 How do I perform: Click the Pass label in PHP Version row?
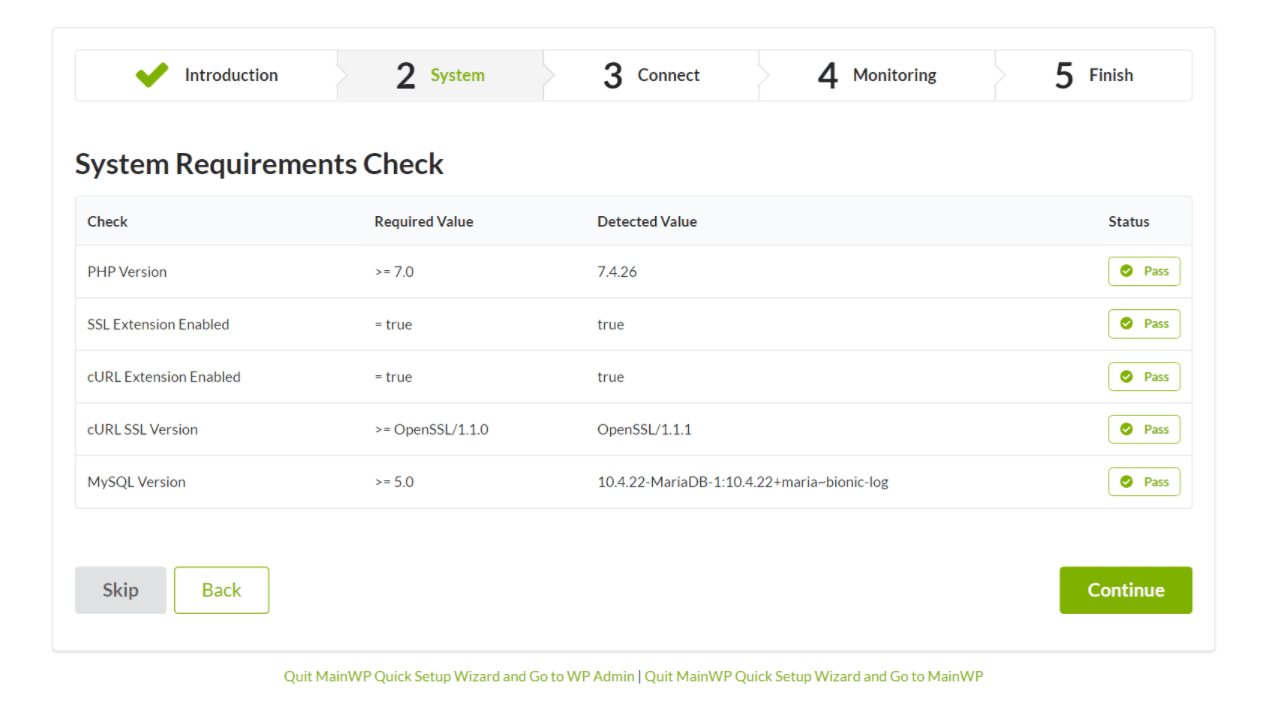point(1156,271)
